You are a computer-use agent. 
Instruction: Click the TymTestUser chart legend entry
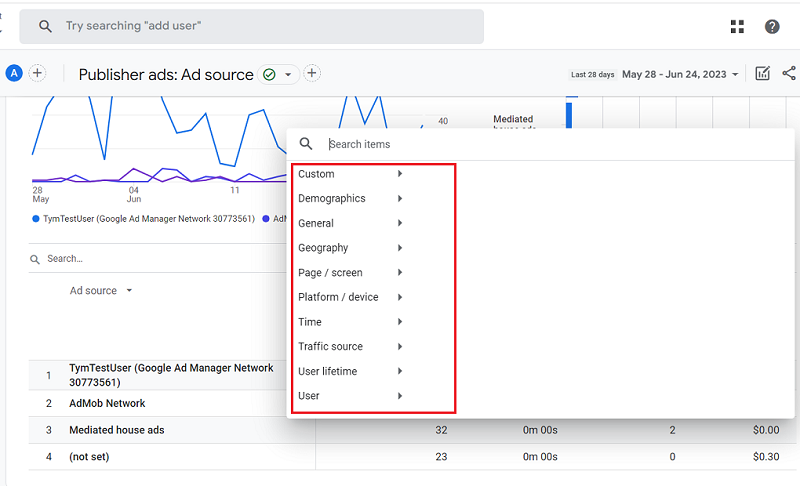pyautogui.click(x=143, y=219)
